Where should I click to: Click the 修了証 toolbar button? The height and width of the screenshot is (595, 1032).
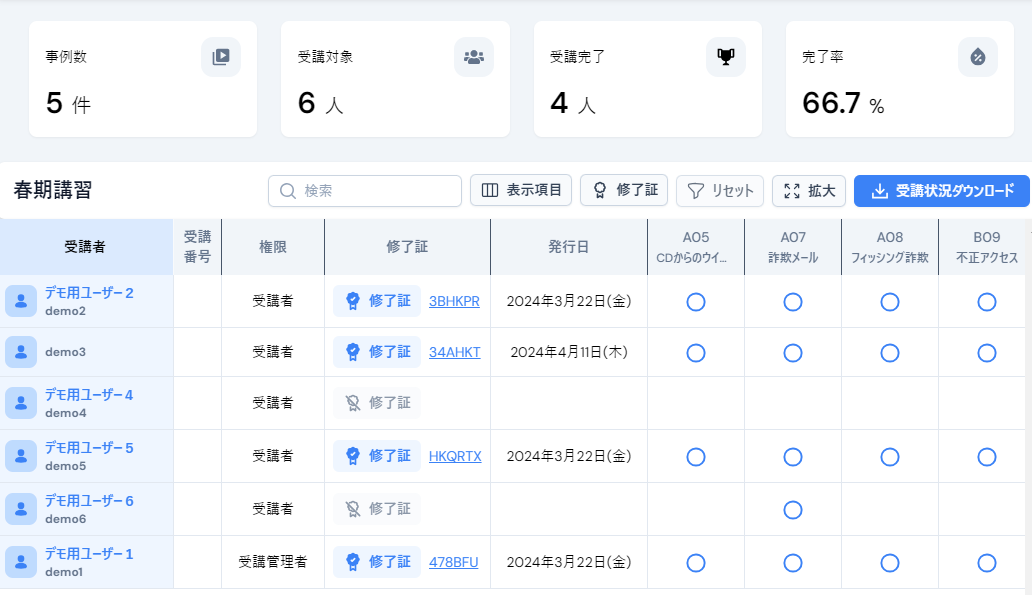624,190
